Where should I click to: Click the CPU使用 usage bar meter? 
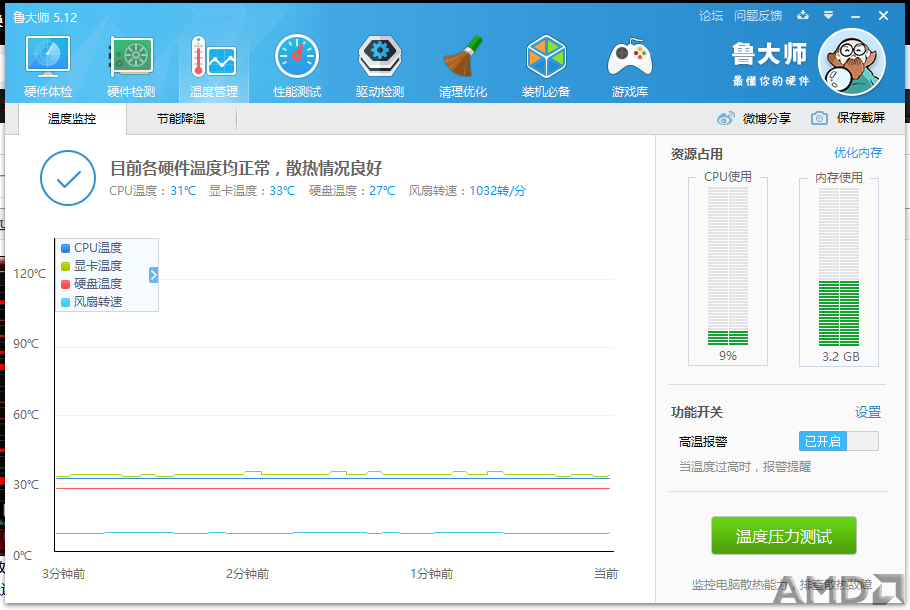point(728,266)
